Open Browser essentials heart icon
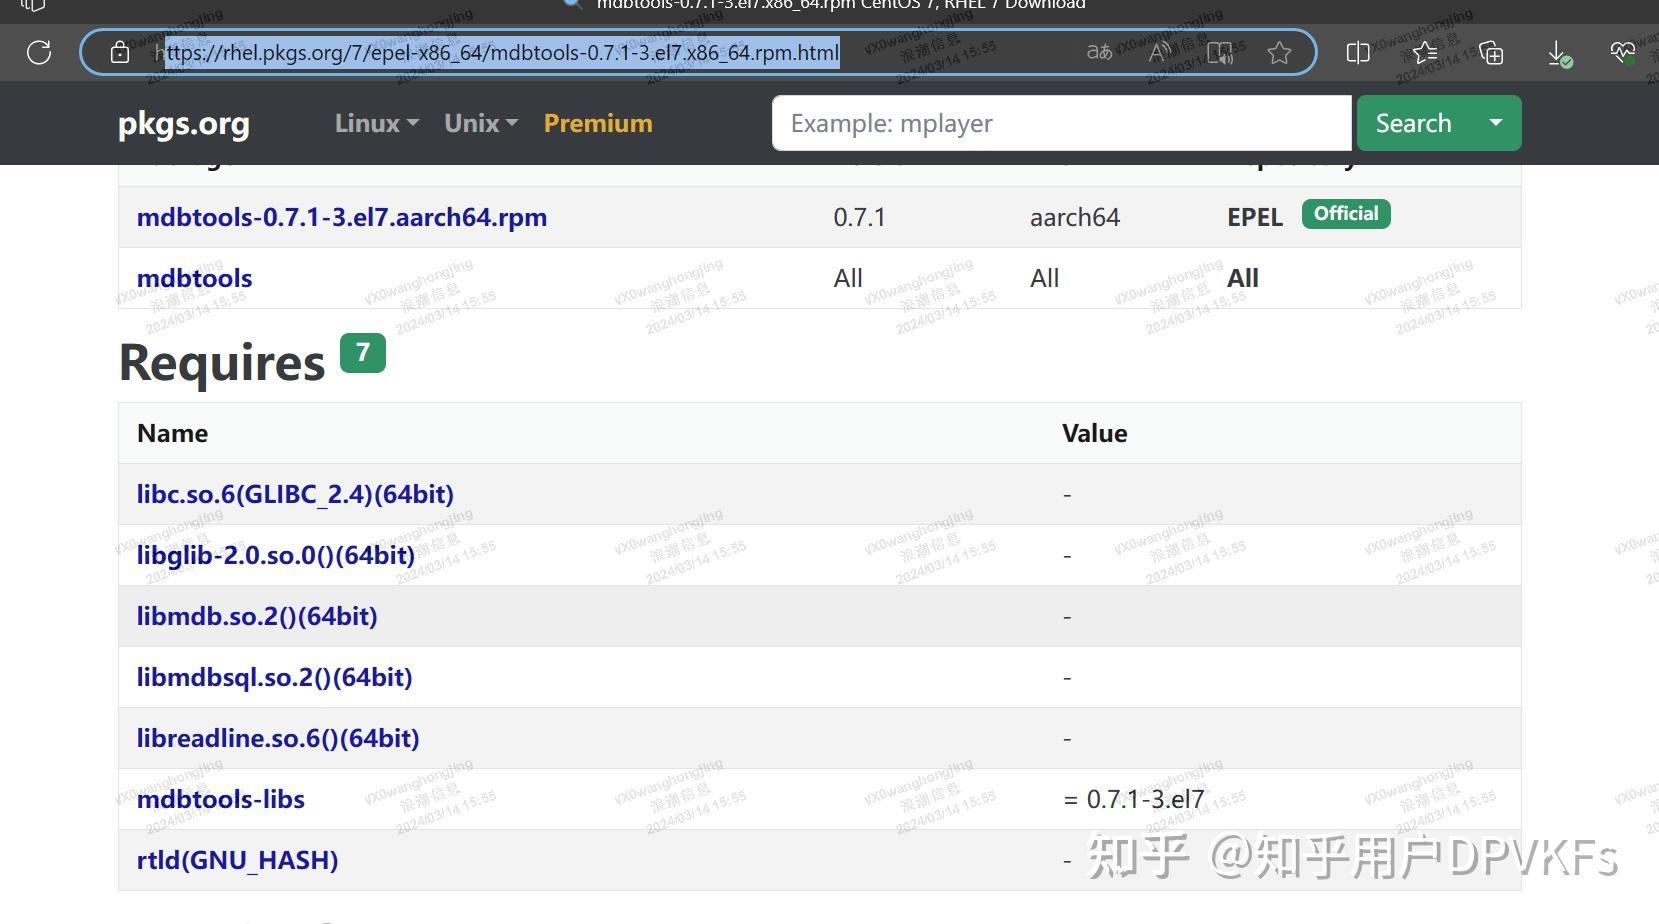 tap(1622, 52)
